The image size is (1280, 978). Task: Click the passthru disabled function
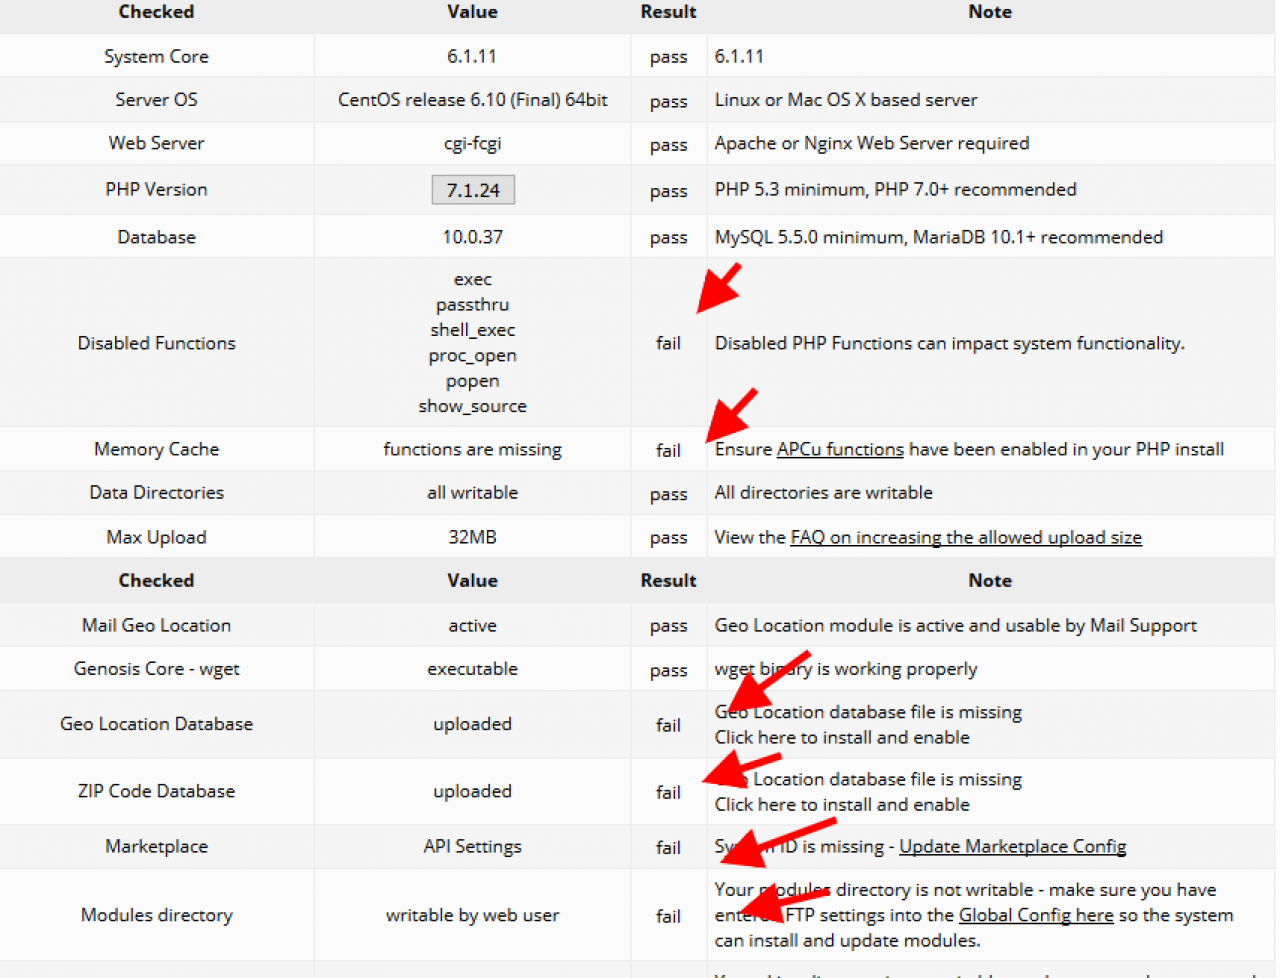(472, 304)
